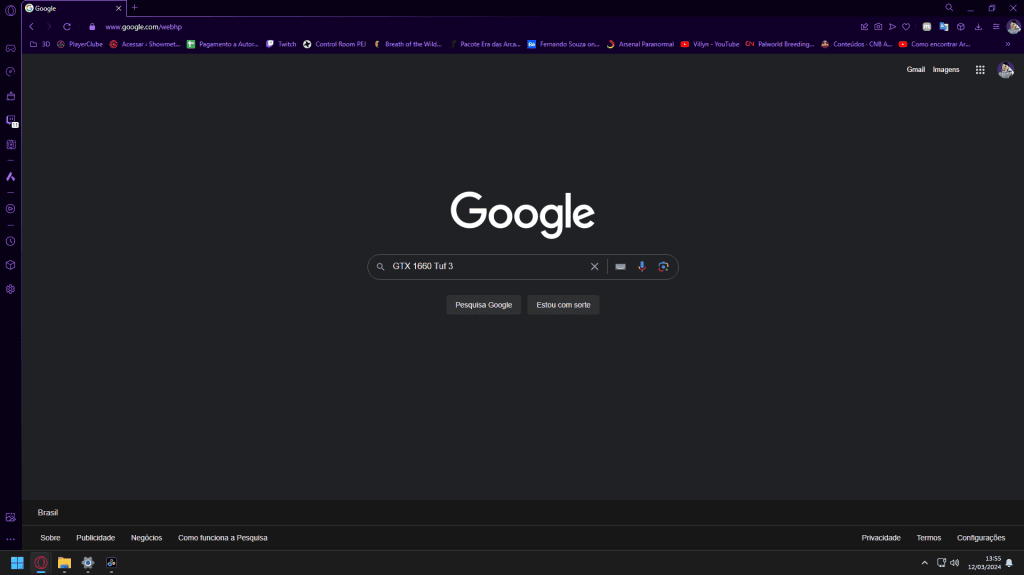1024x575 pixels.
Task: Open Fernando Souza Behance bookmark
Action: (x=563, y=44)
